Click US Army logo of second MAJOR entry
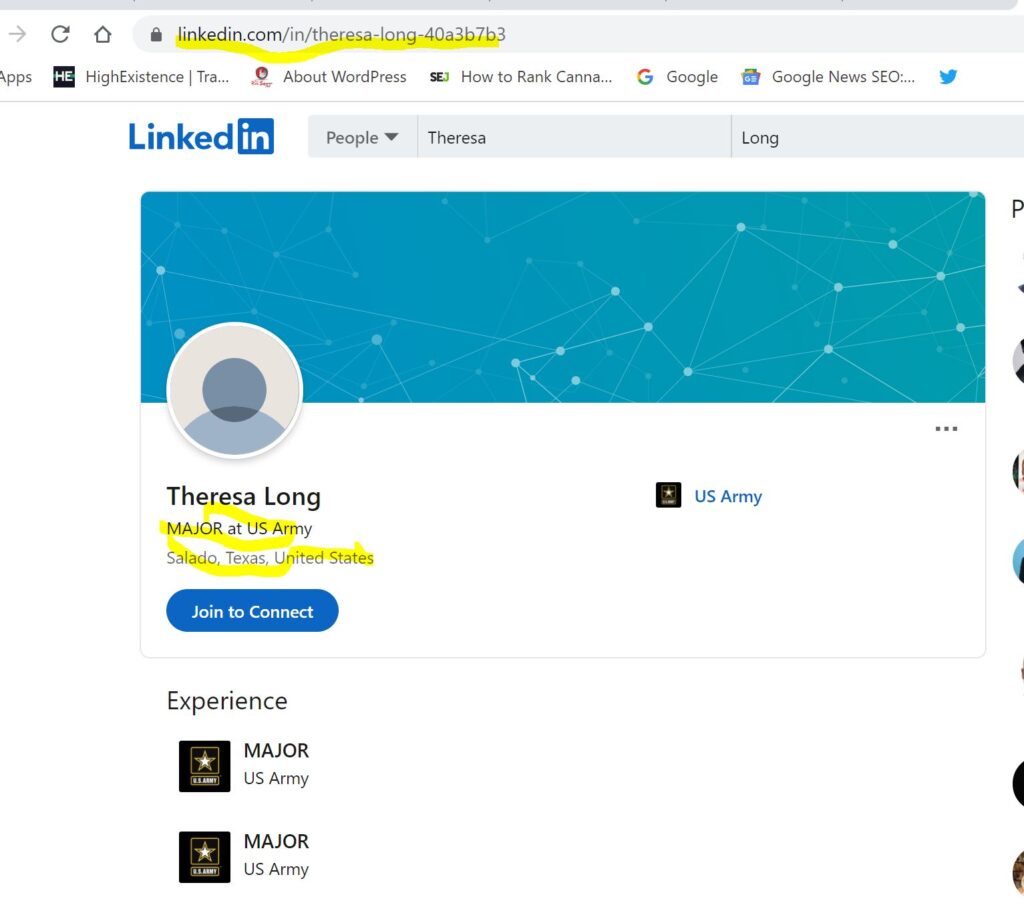1024x905 pixels. (204, 857)
